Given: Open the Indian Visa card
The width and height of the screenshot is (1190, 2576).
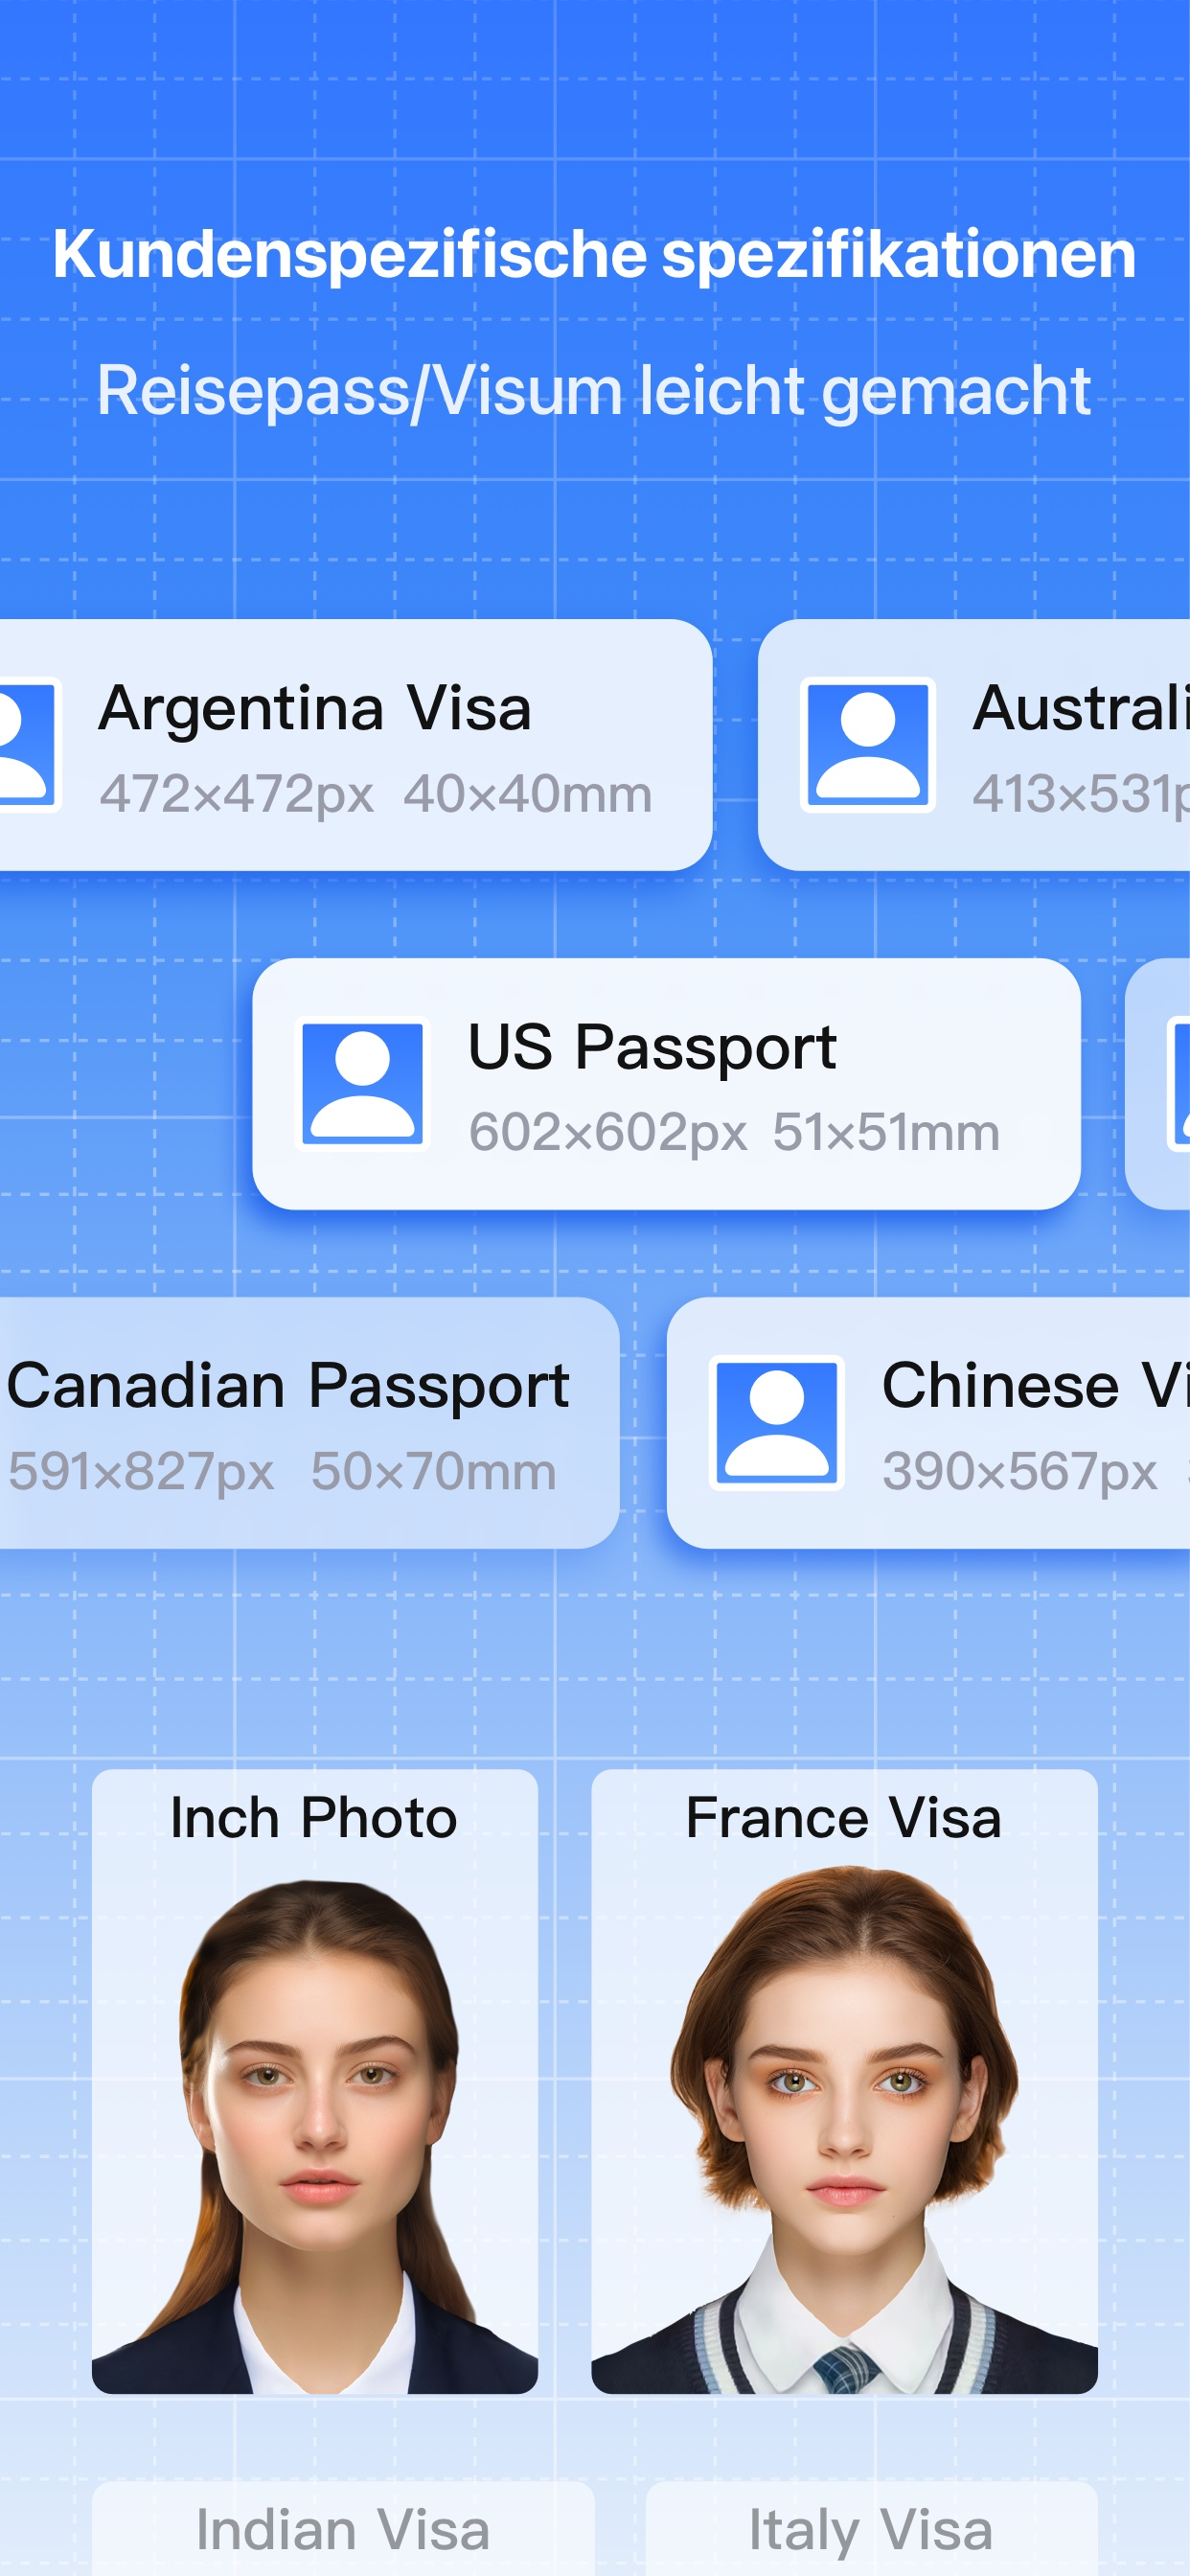Looking at the screenshot, I should [343, 2528].
